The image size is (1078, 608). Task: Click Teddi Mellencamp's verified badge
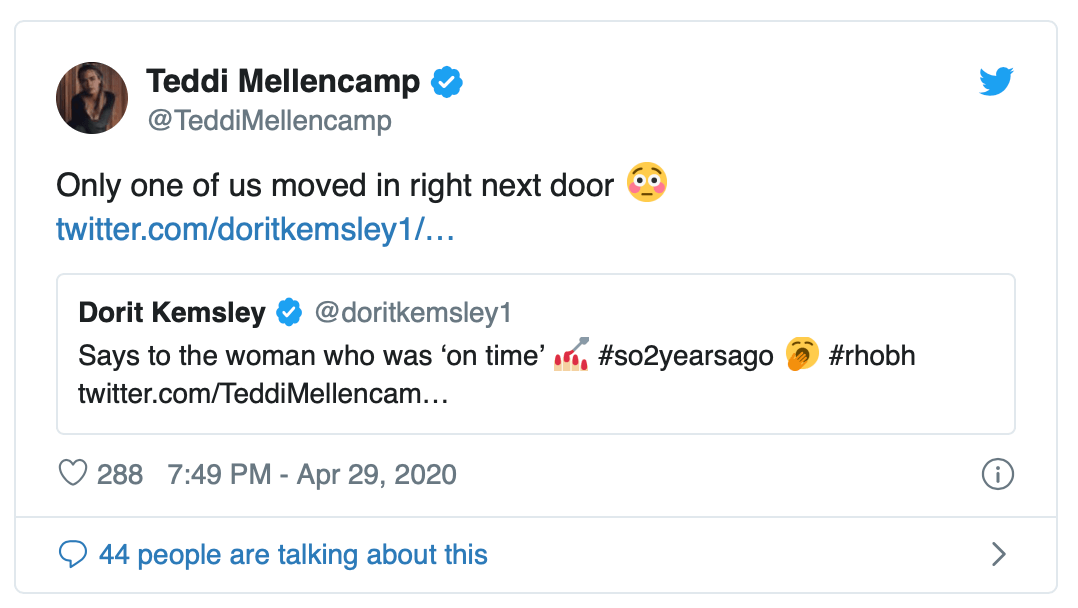click(x=447, y=82)
